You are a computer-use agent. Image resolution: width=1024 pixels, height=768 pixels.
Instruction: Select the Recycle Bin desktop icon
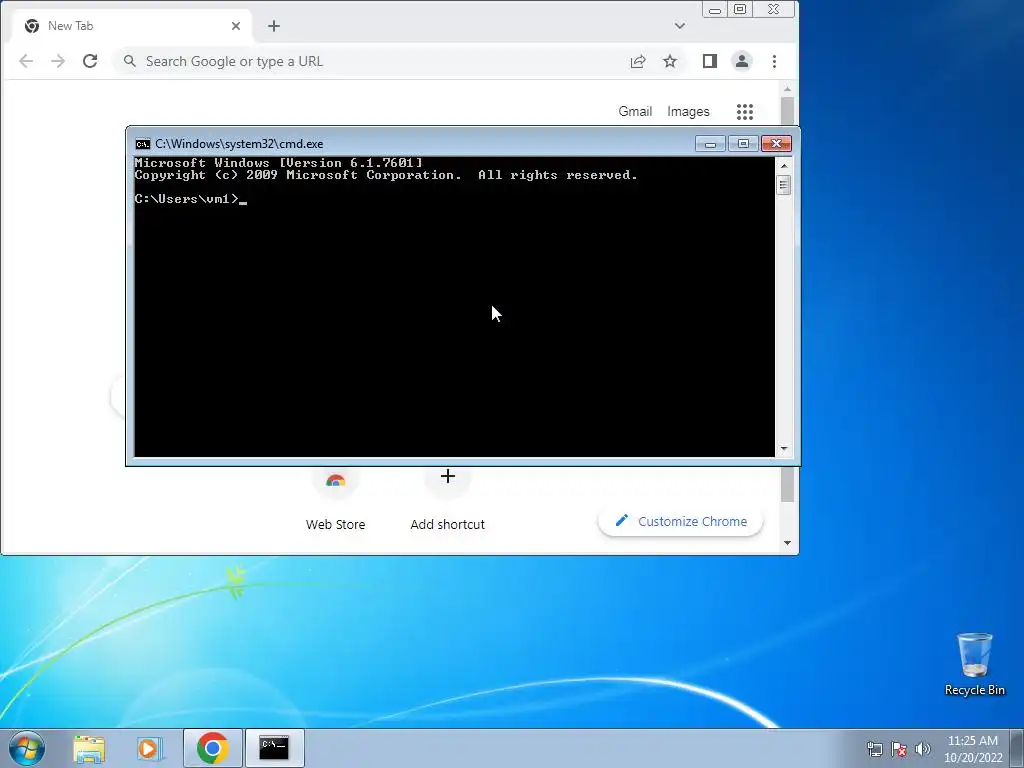(975, 664)
